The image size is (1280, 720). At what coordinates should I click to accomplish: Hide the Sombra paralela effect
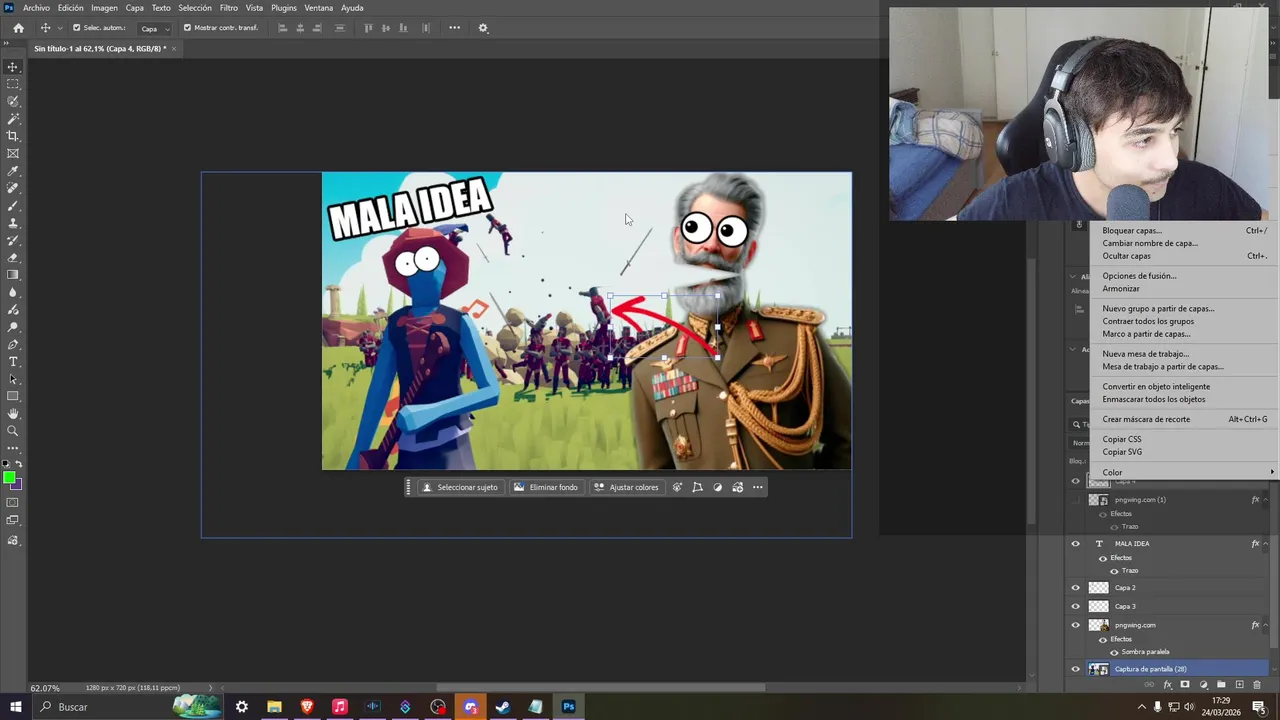1114,652
